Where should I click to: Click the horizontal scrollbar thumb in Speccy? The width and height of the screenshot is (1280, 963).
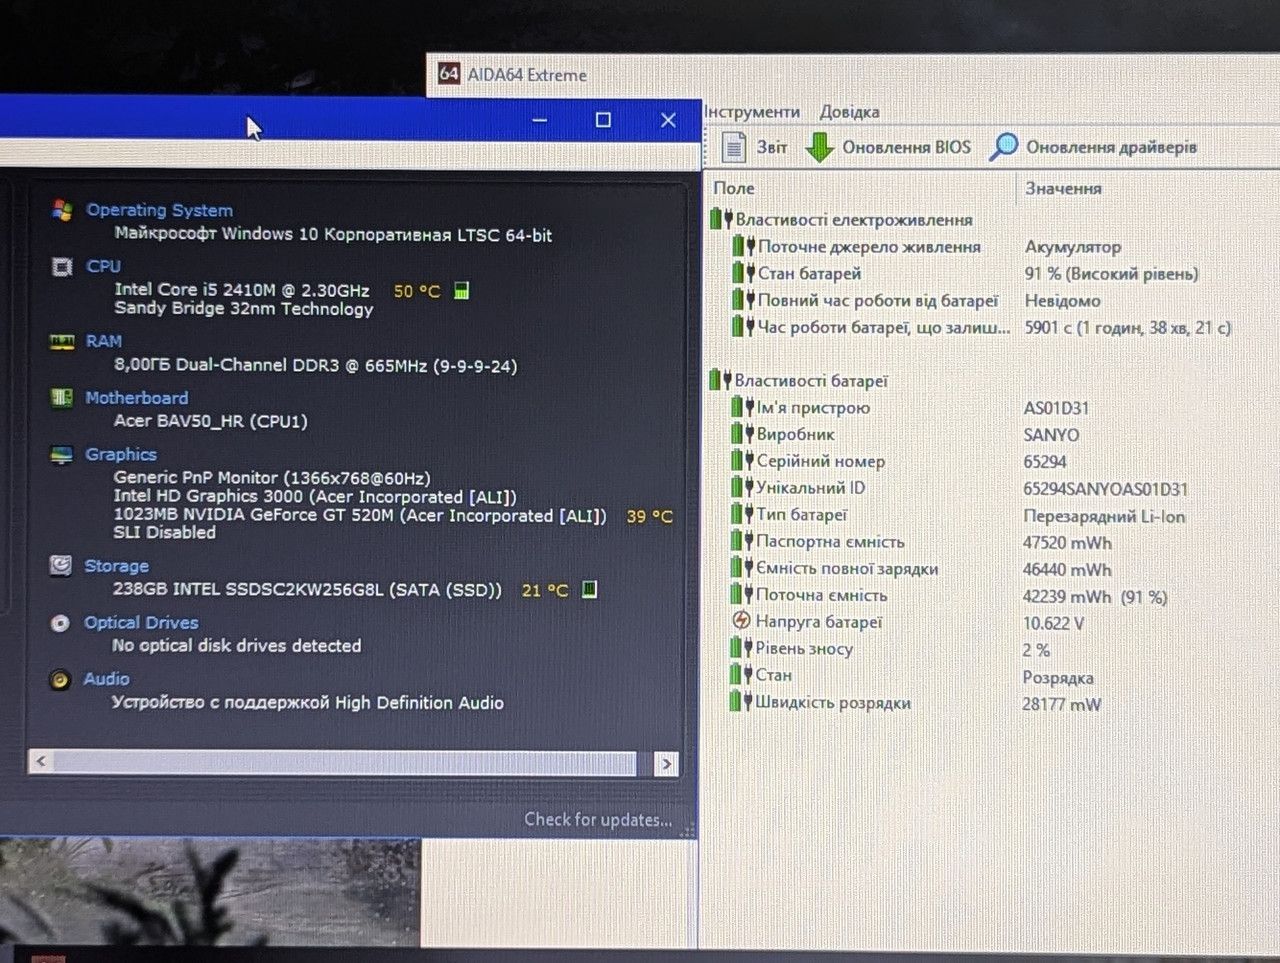[345, 763]
